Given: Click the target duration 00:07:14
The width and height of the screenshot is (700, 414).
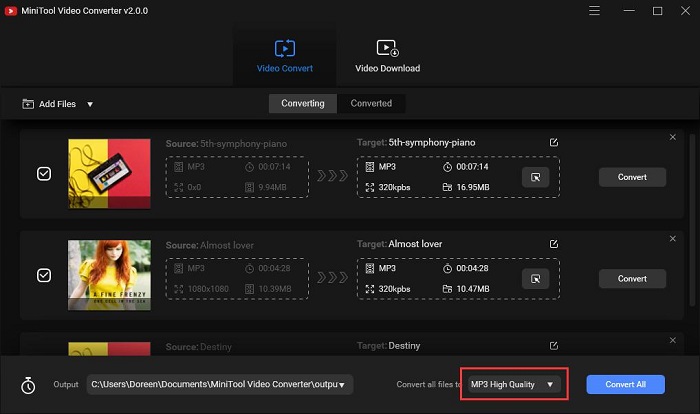Looking at the screenshot, I should [472, 167].
